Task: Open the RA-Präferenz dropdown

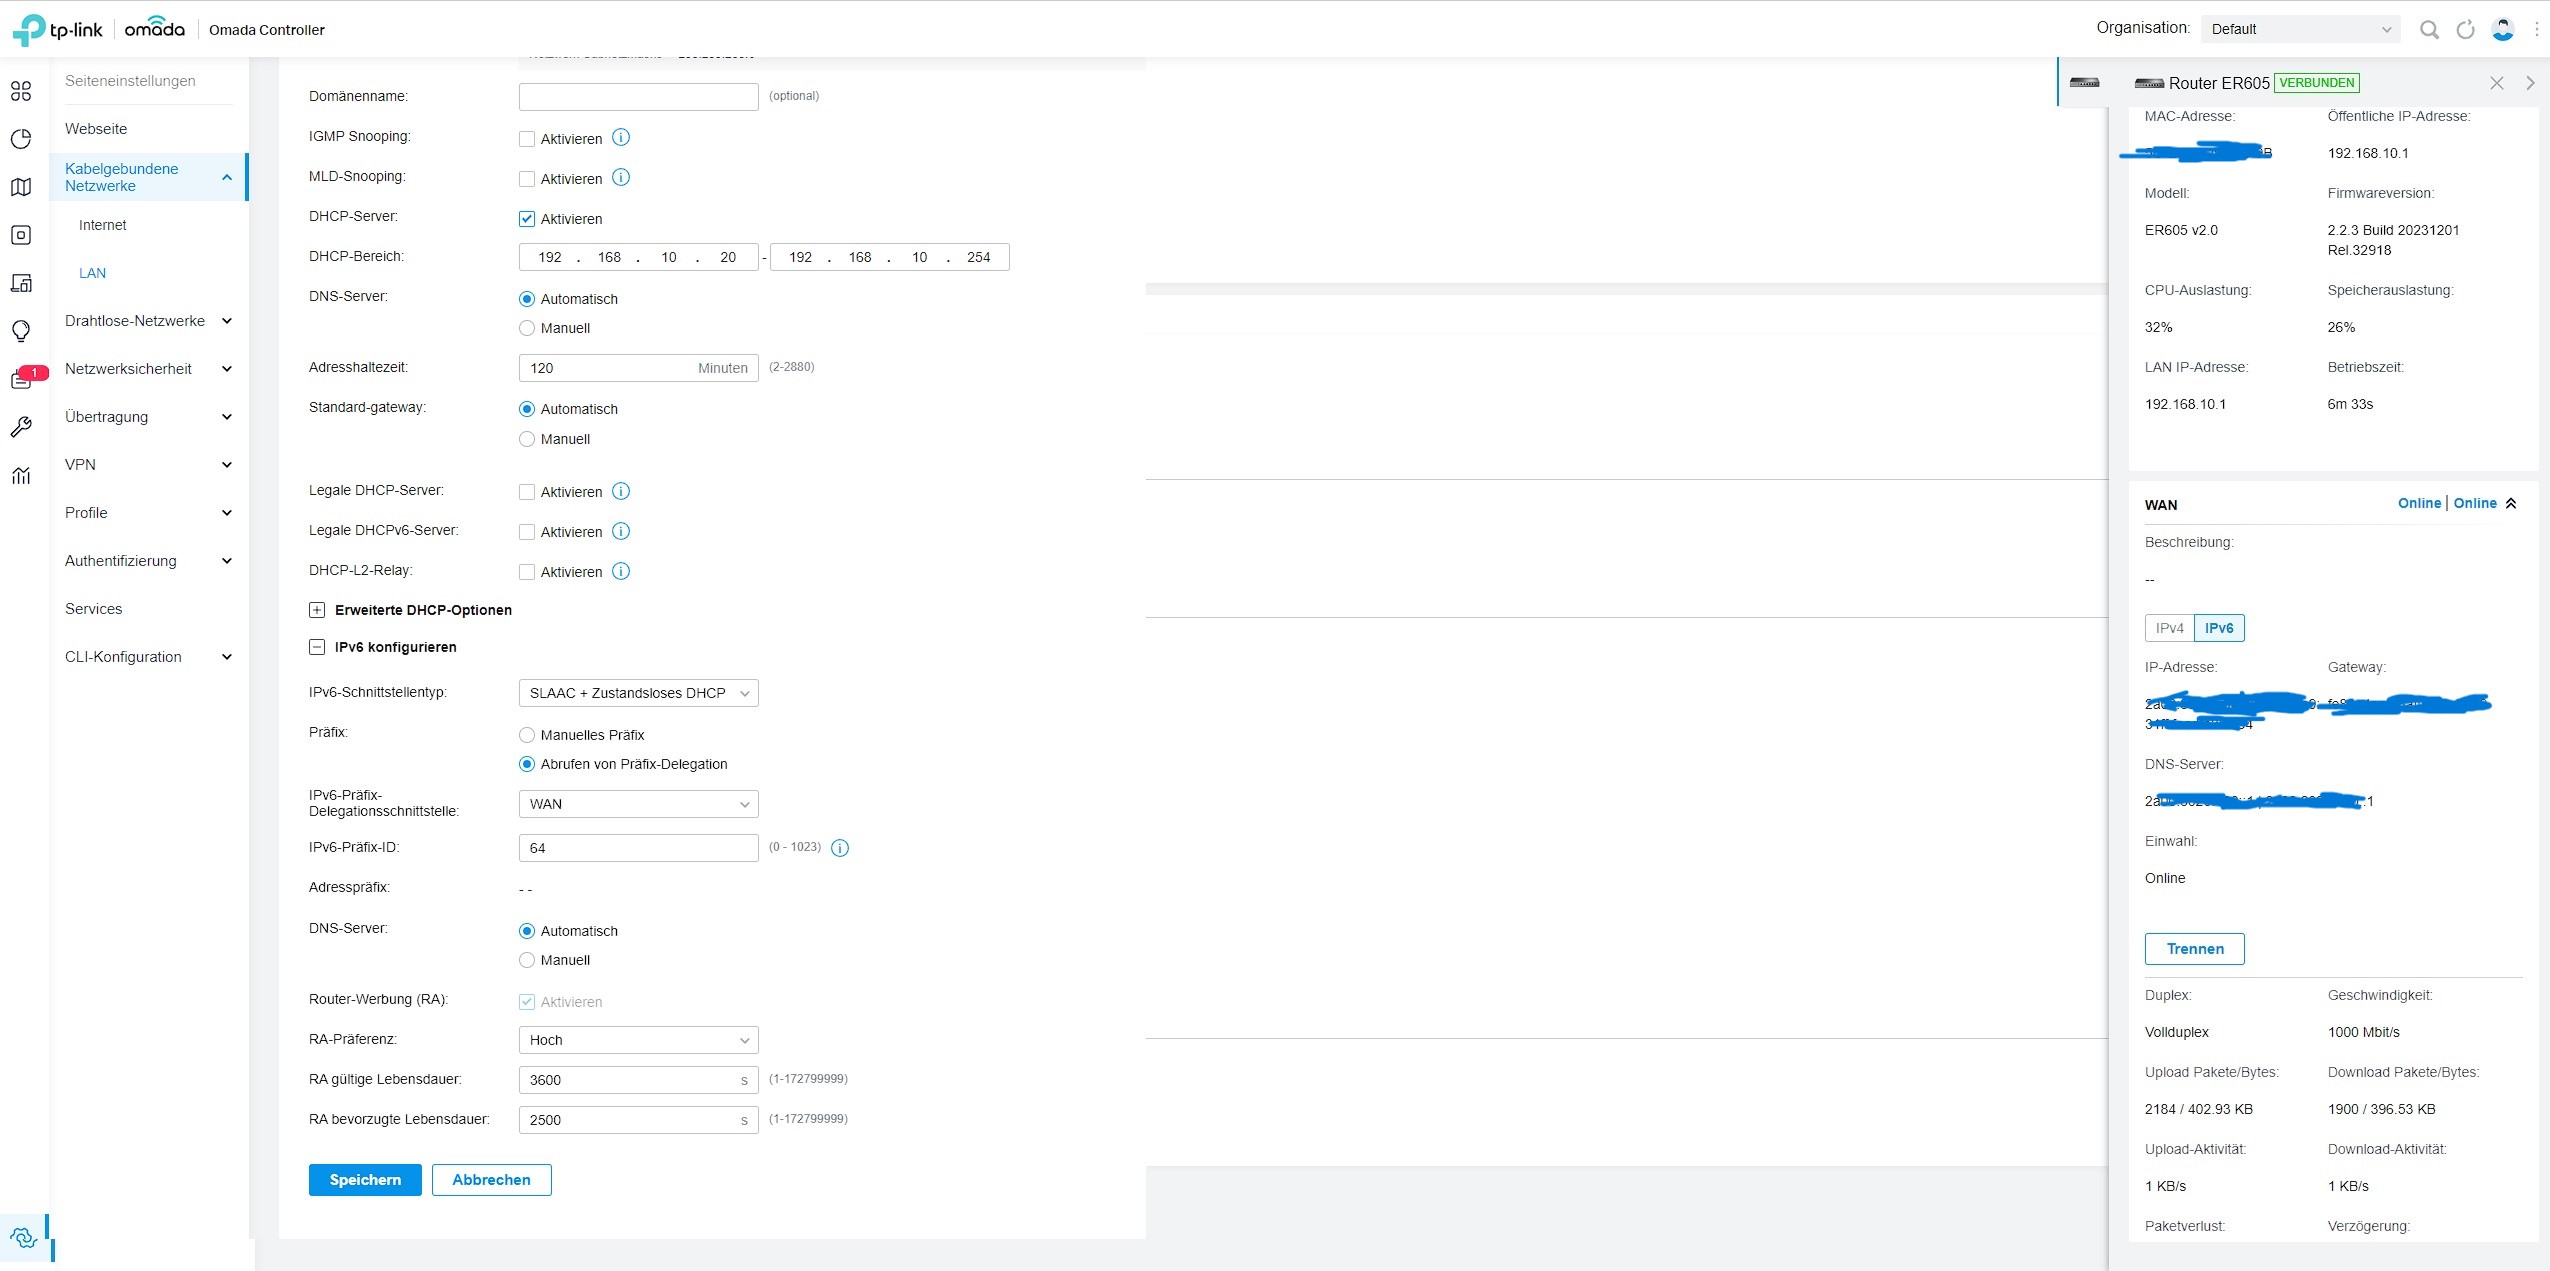Action: pos(638,1040)
